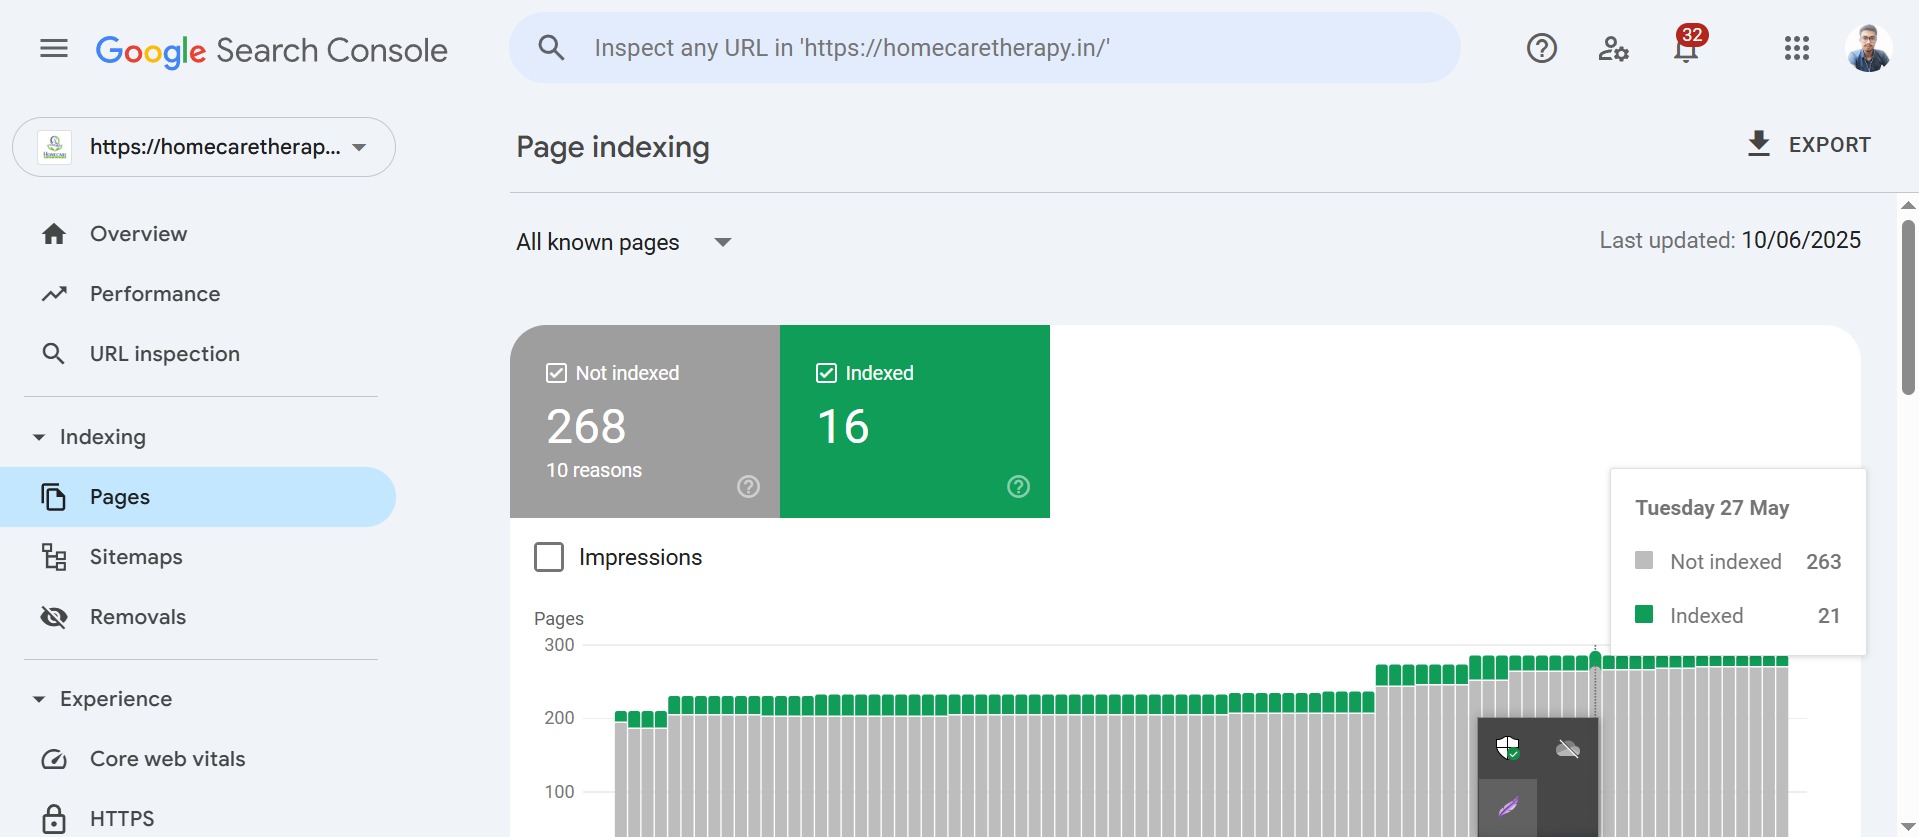
Task: Click the 27 May marker on chart
Action: pyautogui.click(x=1595, y=657)
